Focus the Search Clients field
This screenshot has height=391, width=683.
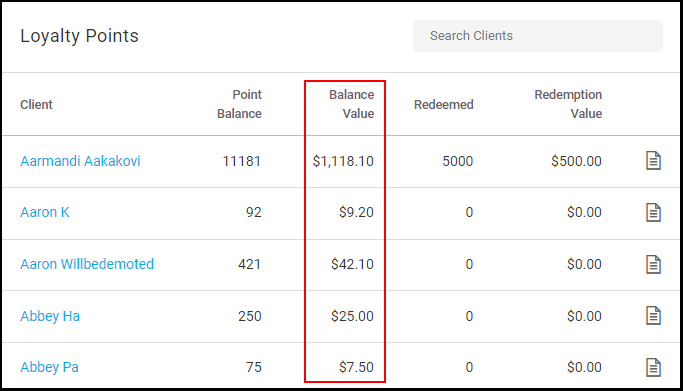click(538, 36)
